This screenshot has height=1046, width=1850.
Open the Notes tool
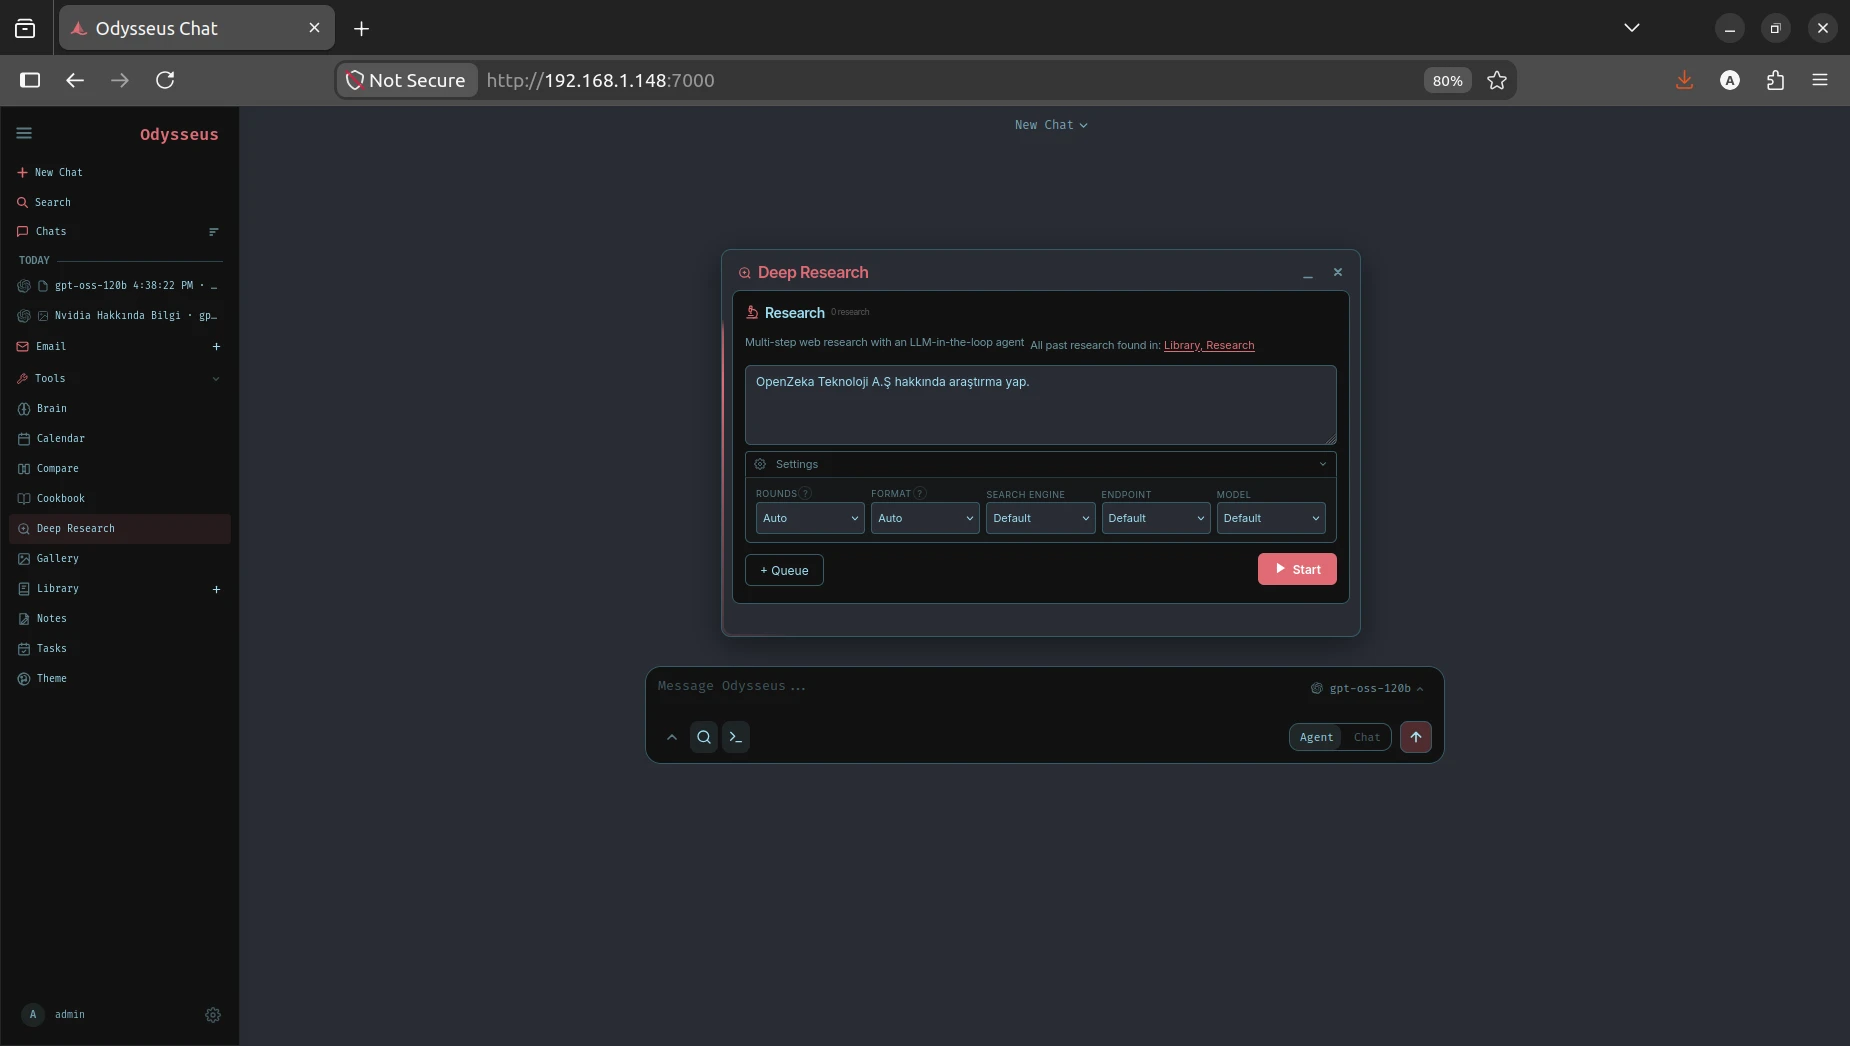click(51, 619)
